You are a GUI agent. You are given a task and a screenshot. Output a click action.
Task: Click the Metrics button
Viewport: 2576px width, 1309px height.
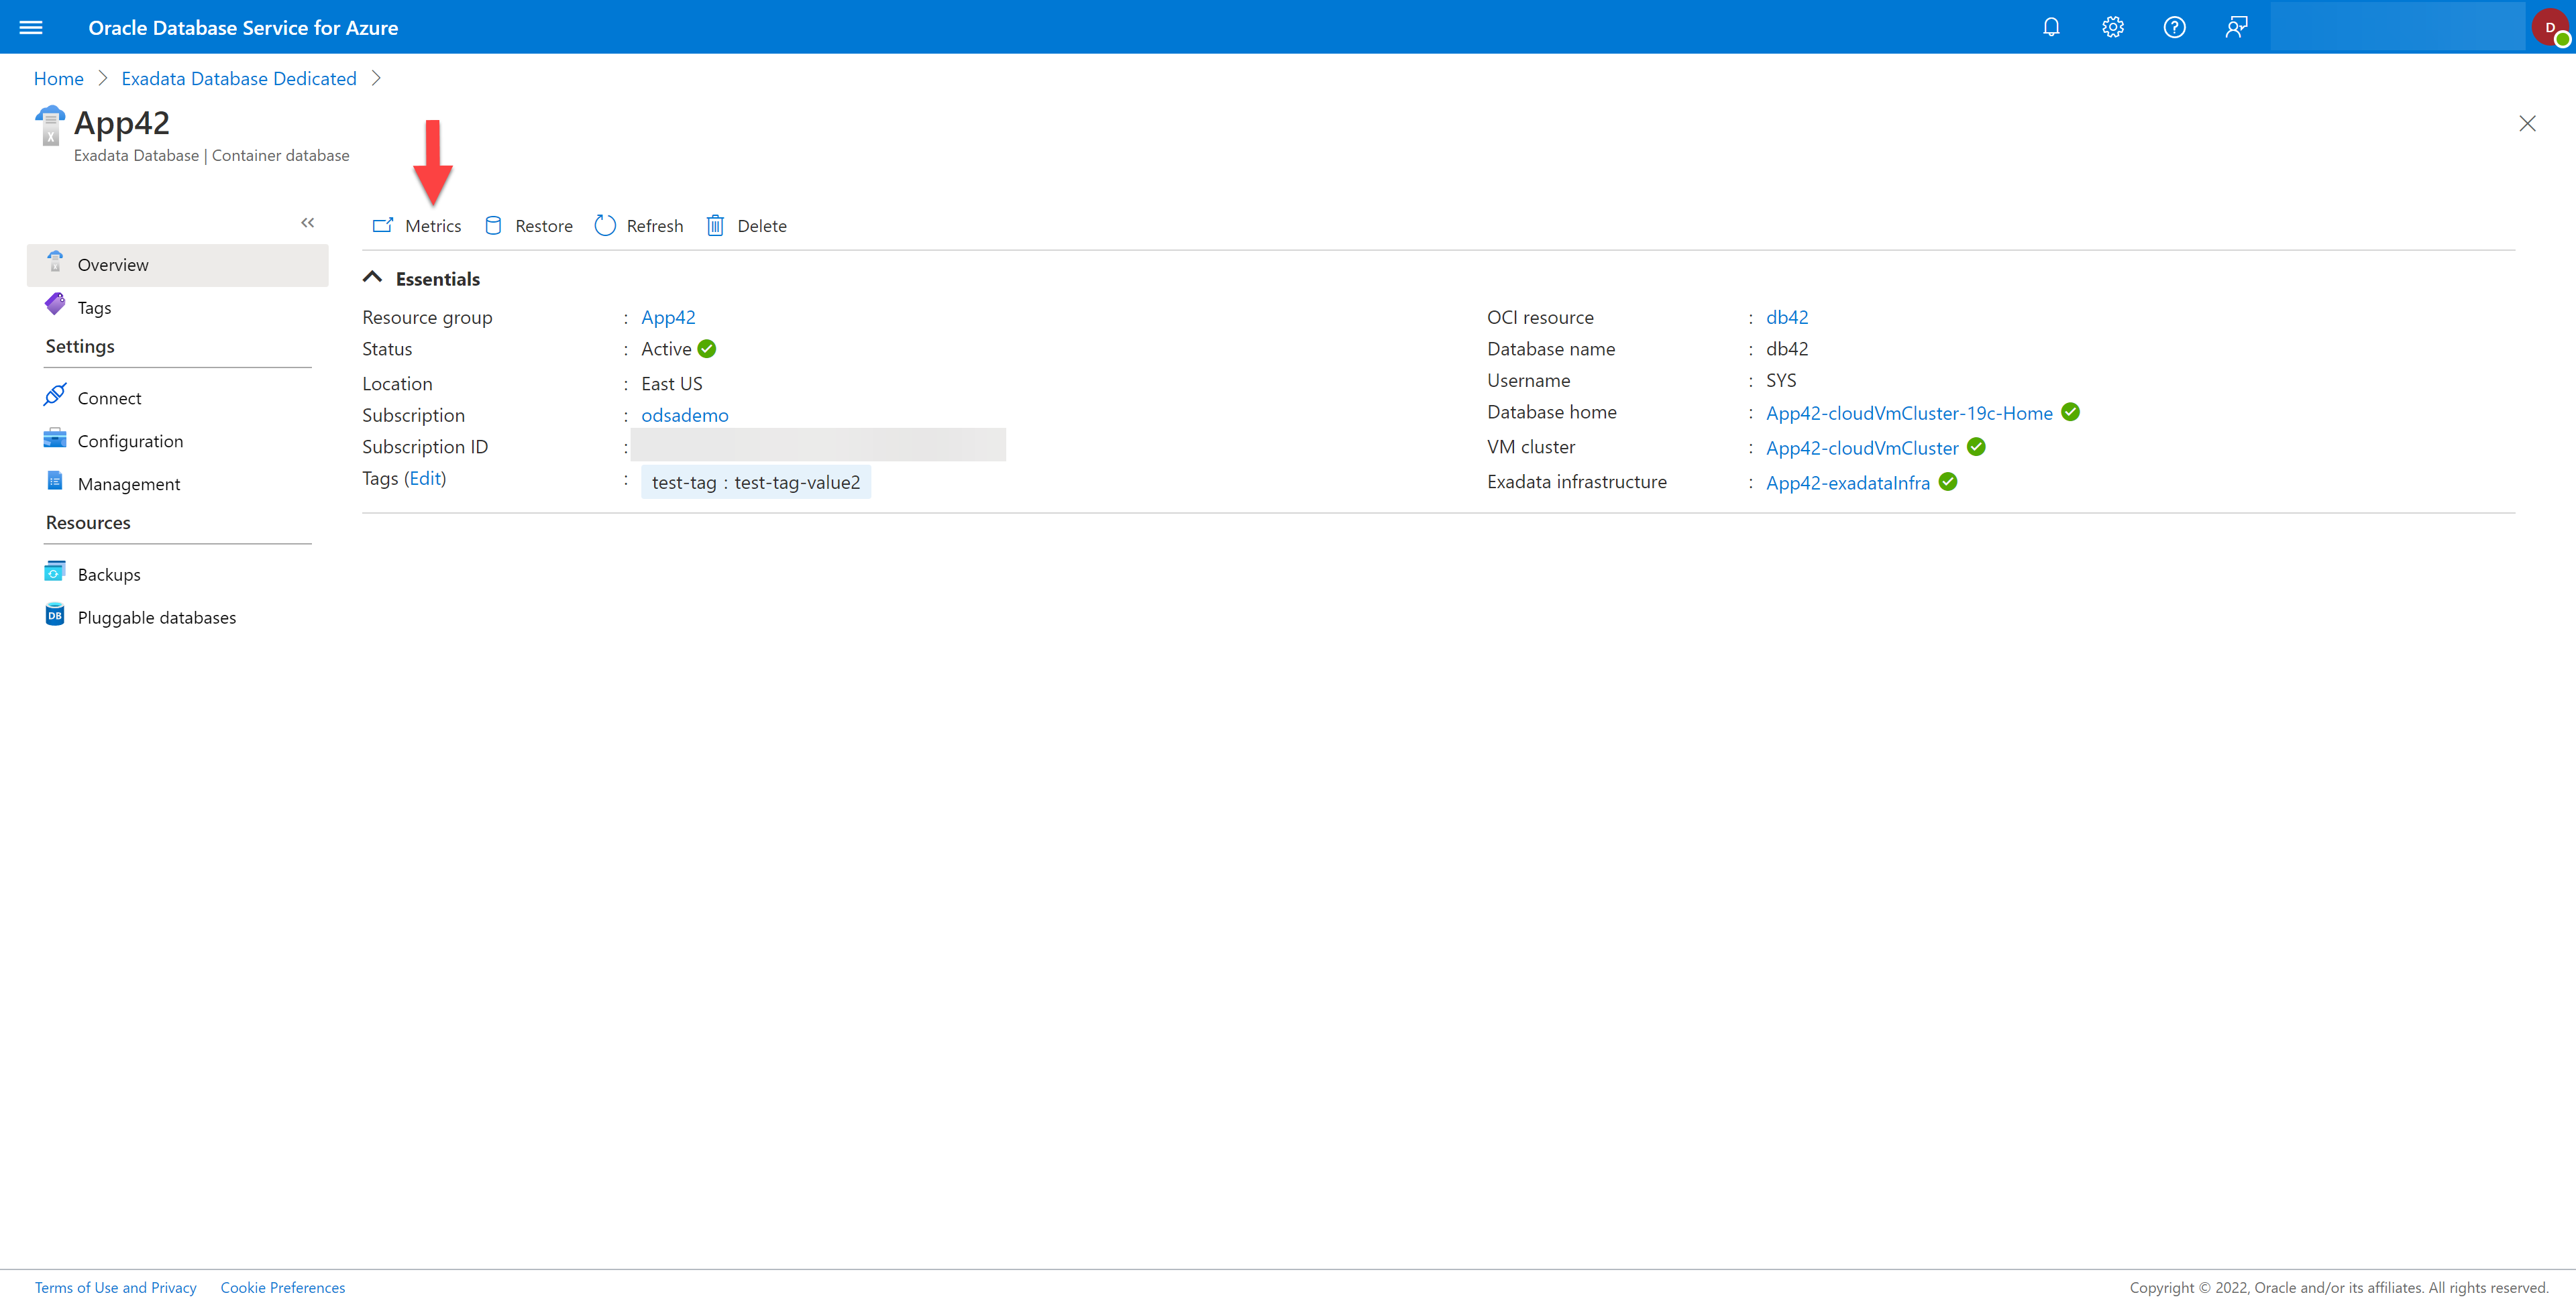(417, 226)
